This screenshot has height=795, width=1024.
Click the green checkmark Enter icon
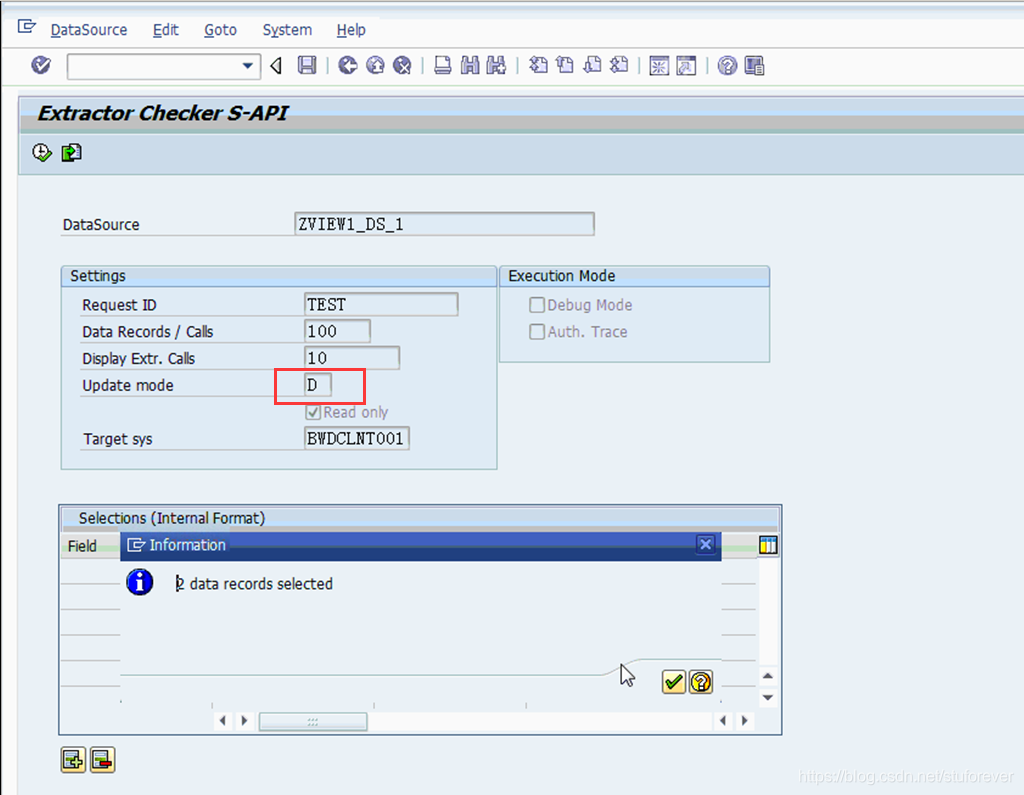[41, 65]
